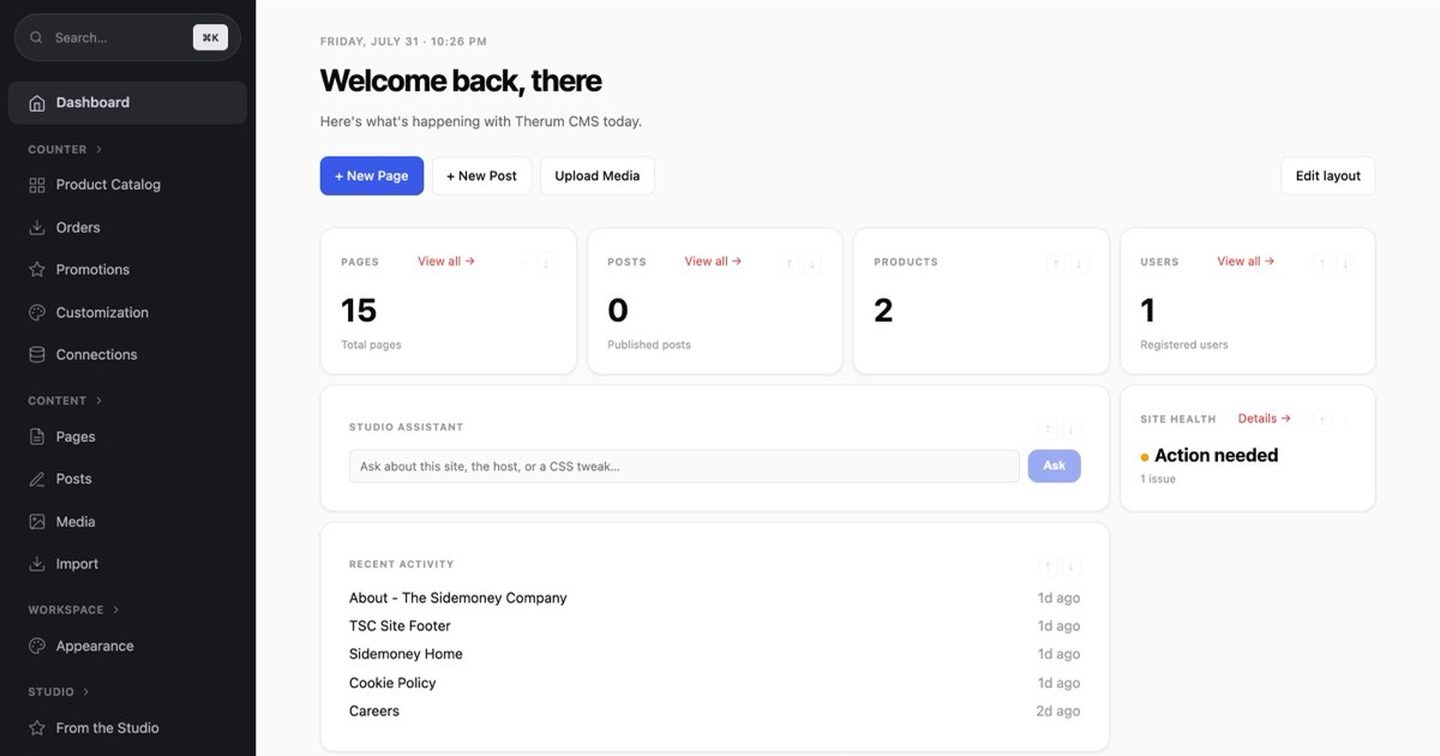Click the Studio Assistant question input
The width and height of the screenshot is (1440, 756).
pos(684,466)
